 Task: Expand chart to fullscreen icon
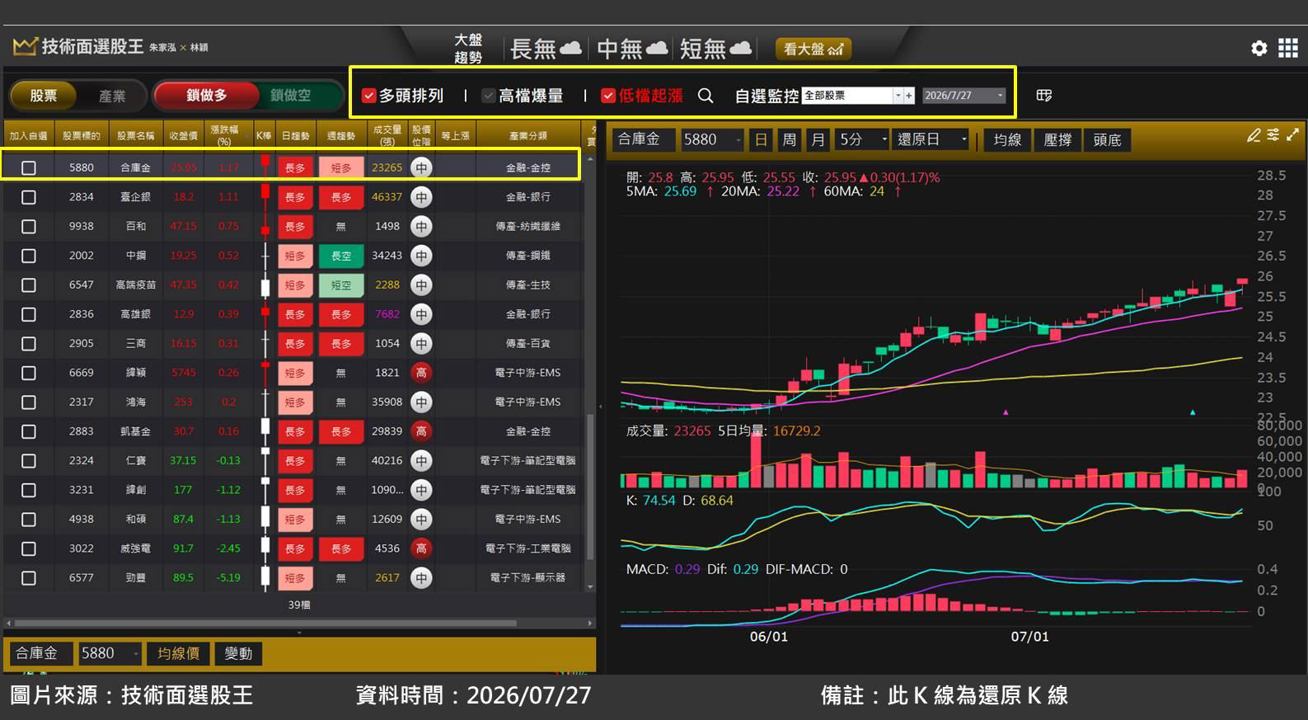pyautogui.click(x=1293, y=135)
